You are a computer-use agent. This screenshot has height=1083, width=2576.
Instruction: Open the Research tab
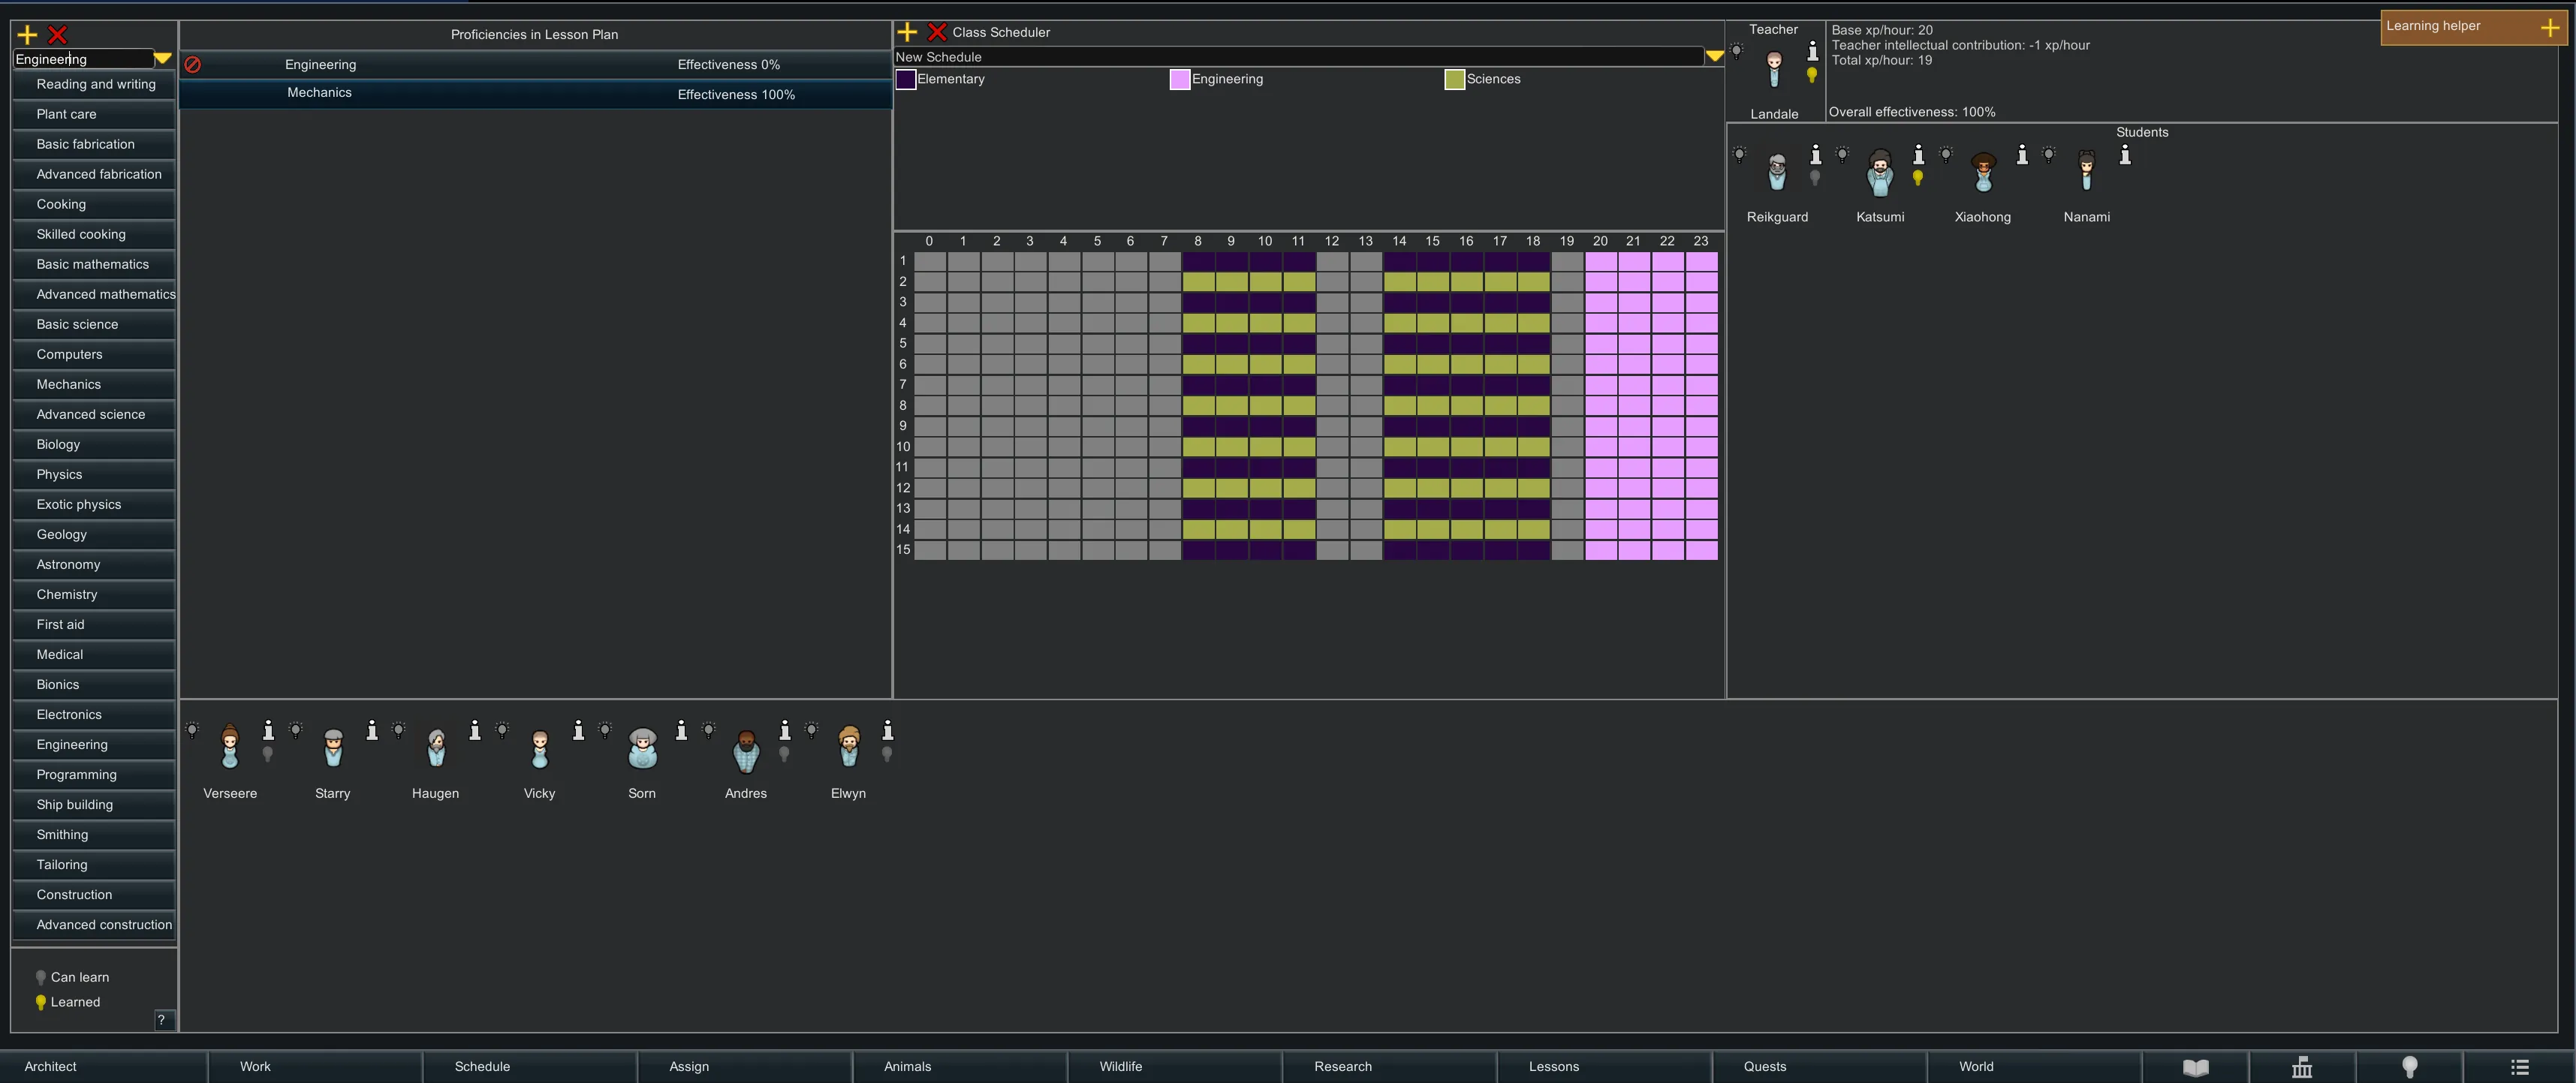coord(1342,1067)
